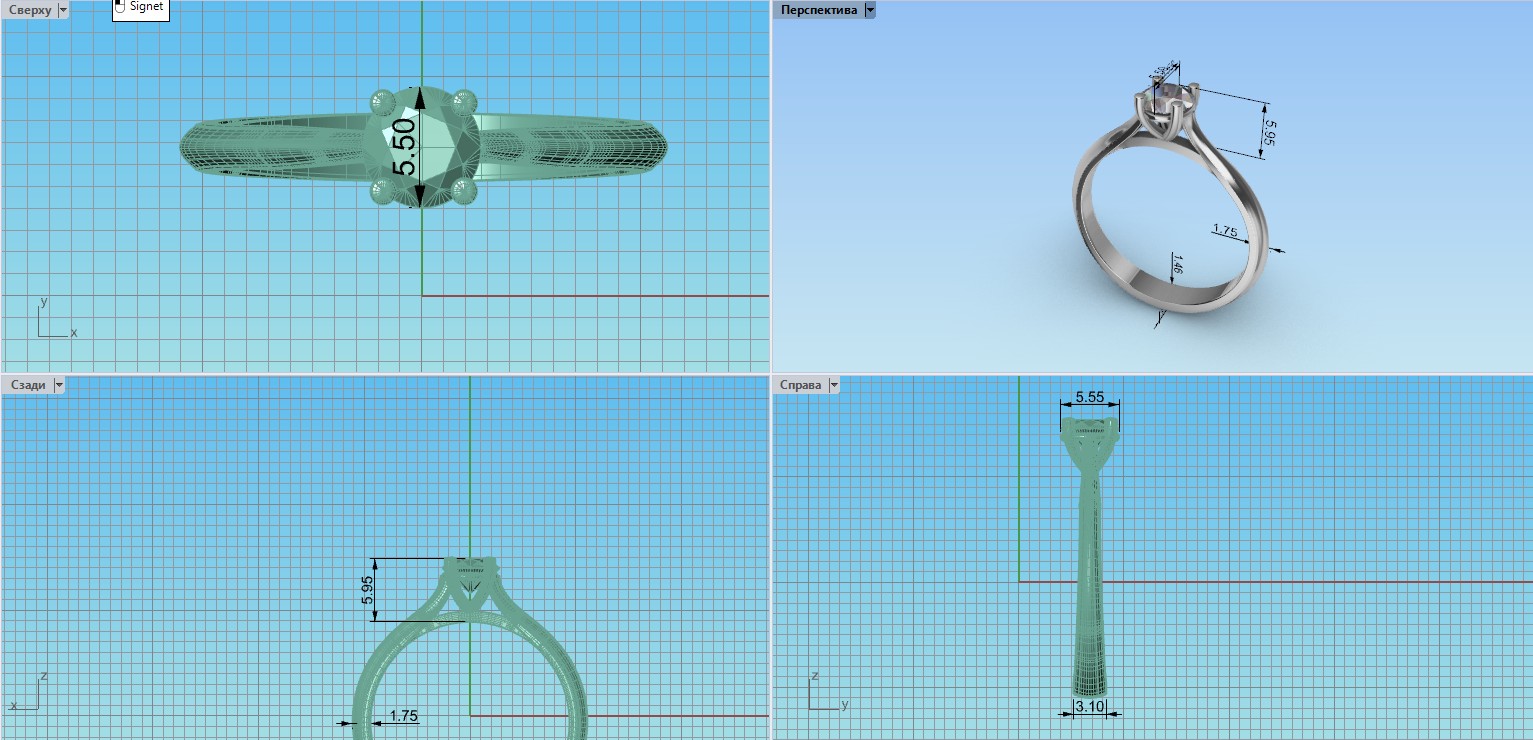Viewport: 1533px width, 740px height.
Task: Click the Signet tooltip label
Action: click(x=146, y=7)
